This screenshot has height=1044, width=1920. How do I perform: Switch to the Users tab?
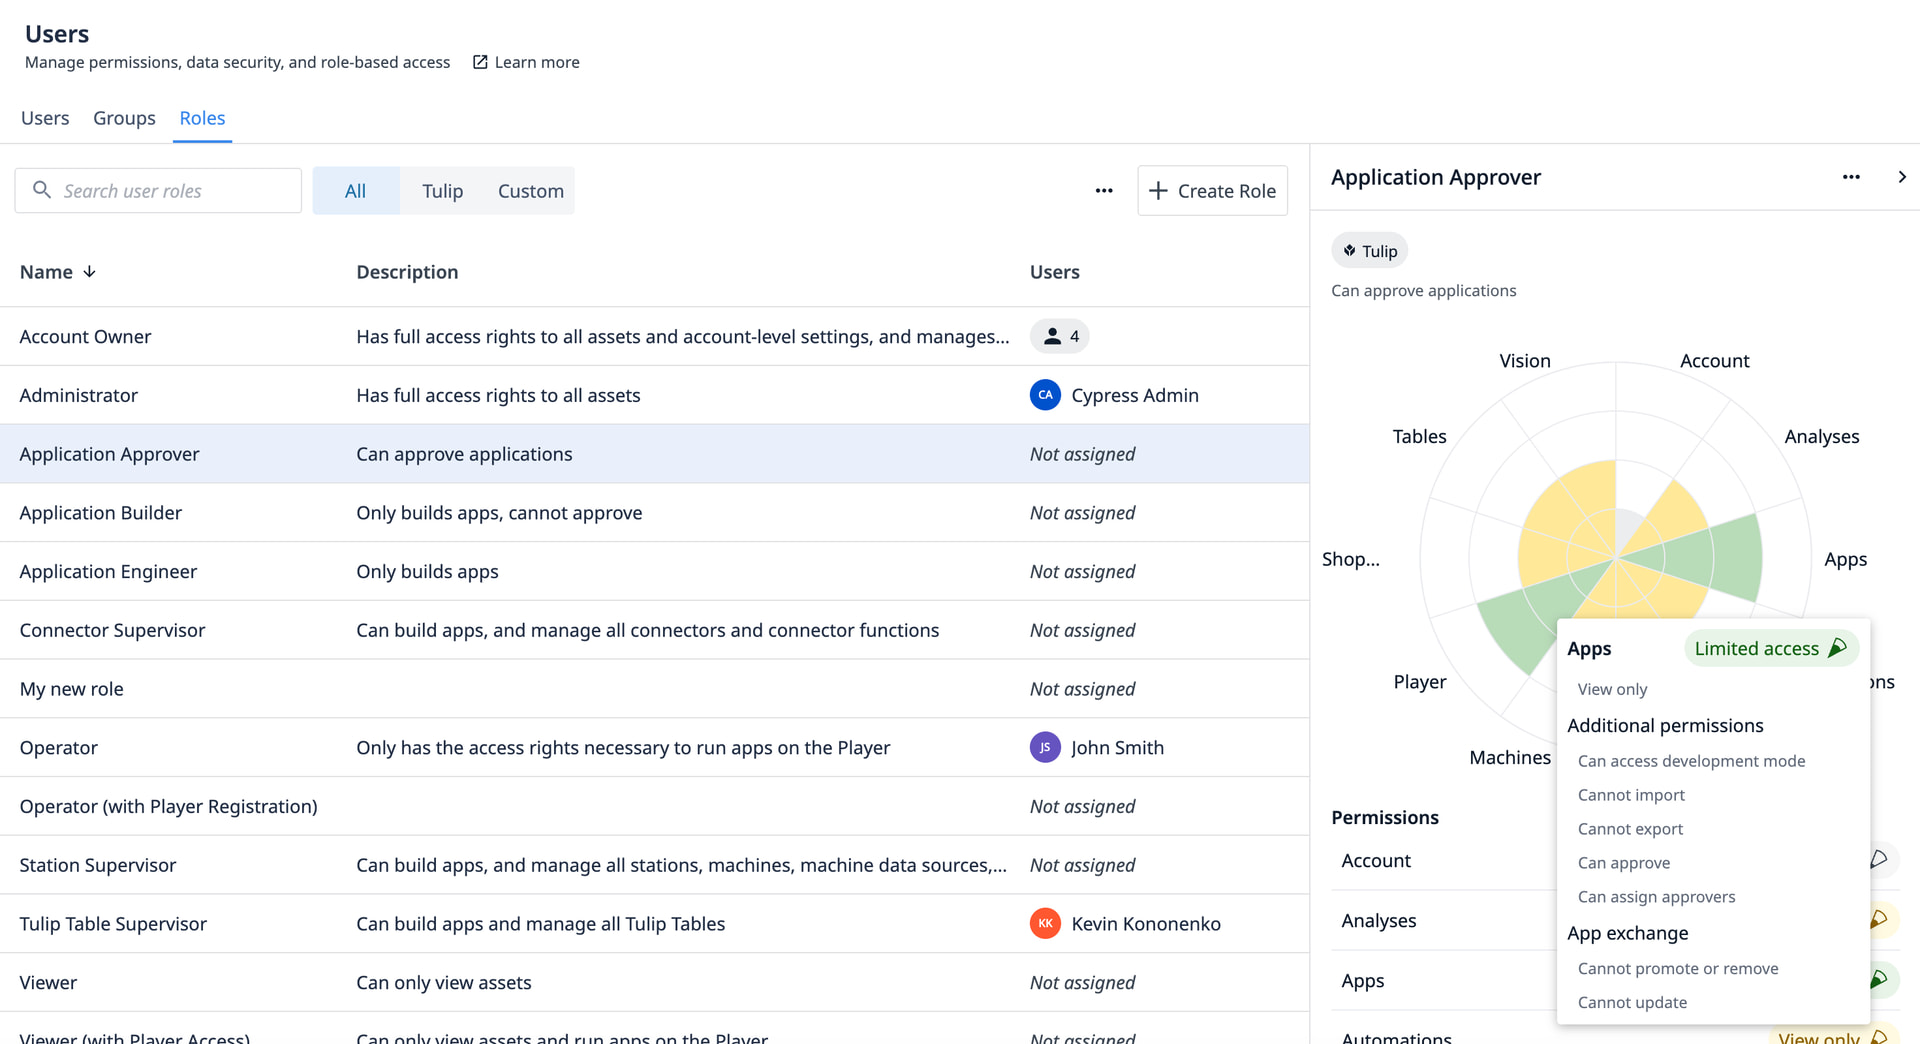click(x=45, y=118)
